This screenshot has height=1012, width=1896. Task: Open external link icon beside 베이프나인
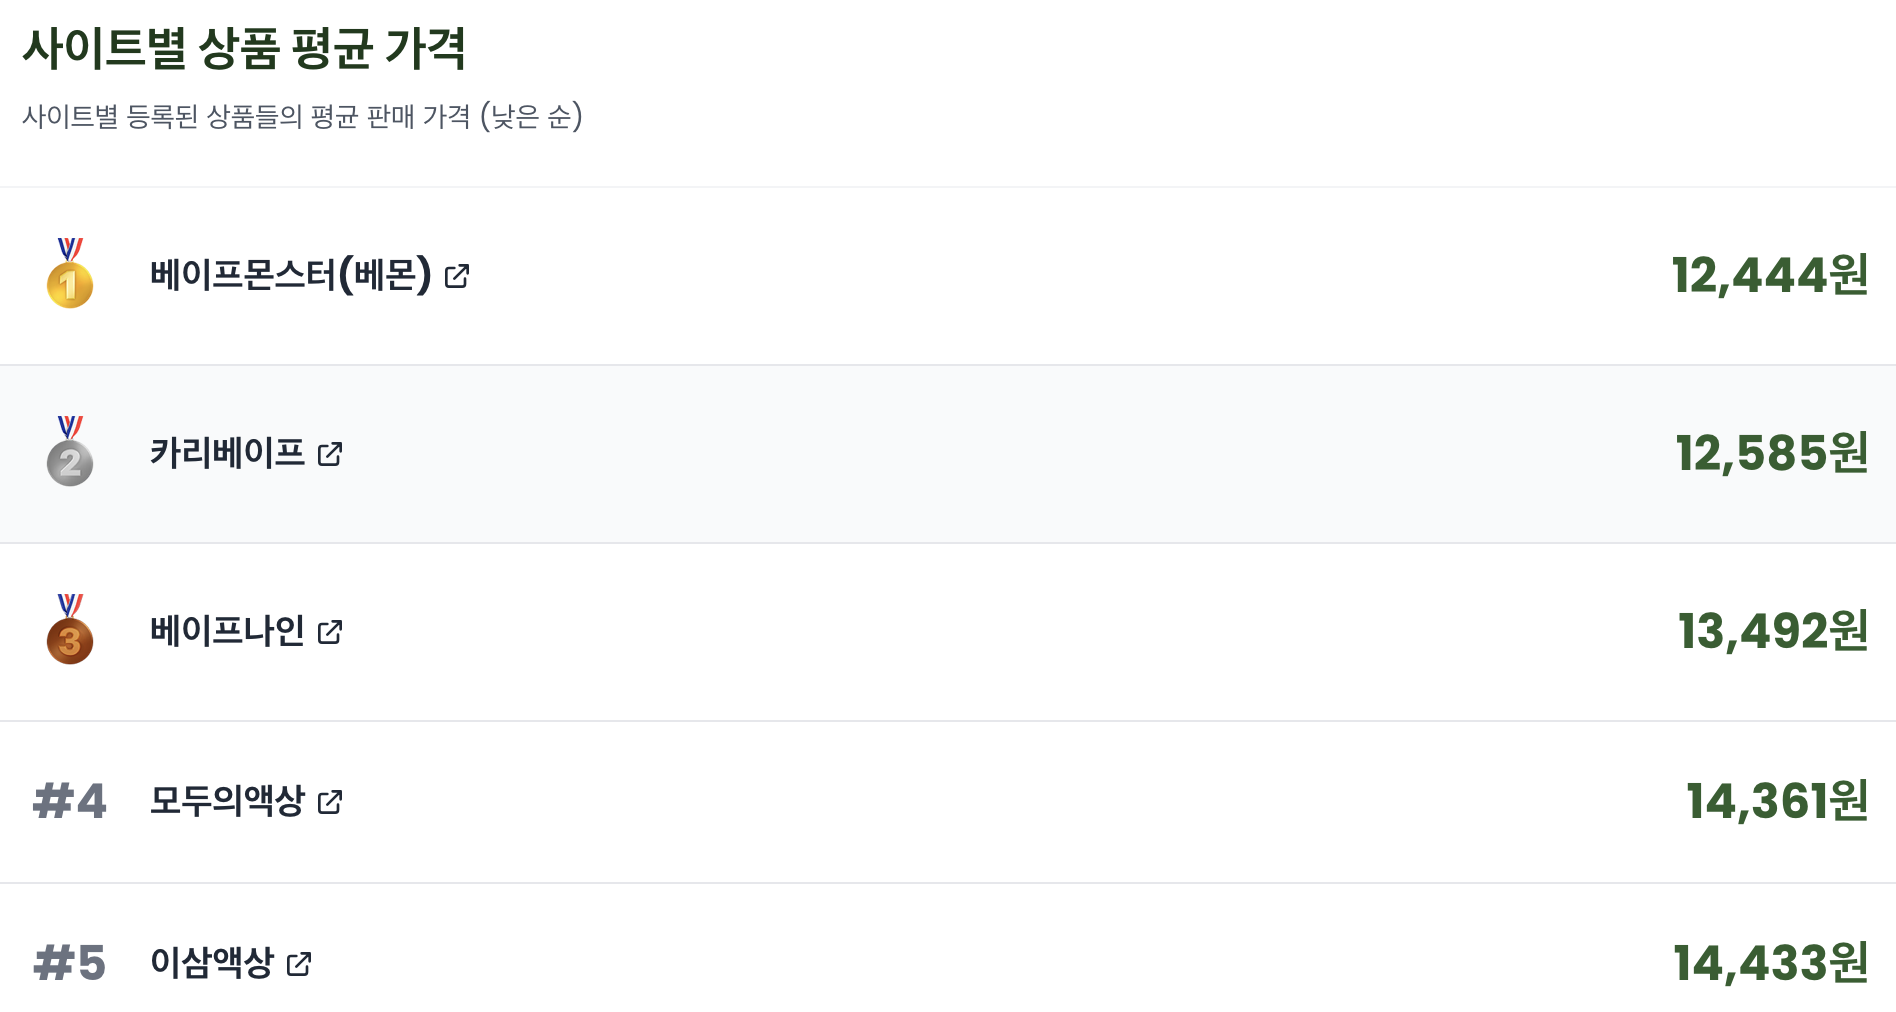click(x=330, y=632)
